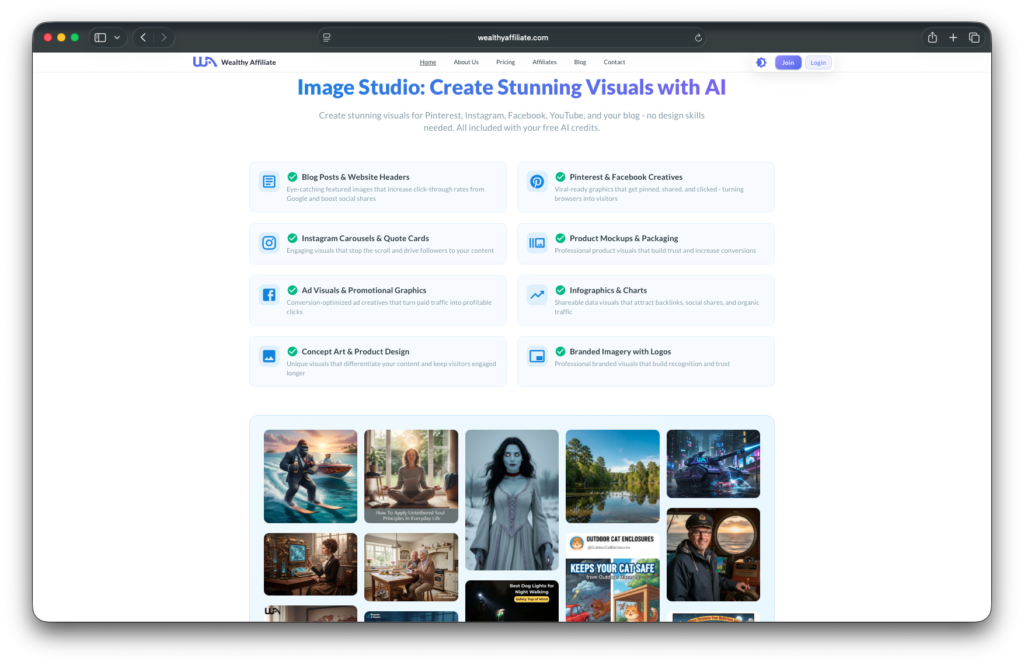Open the Pricing menu item
The image size is (1024, 665).
(505, 62)
